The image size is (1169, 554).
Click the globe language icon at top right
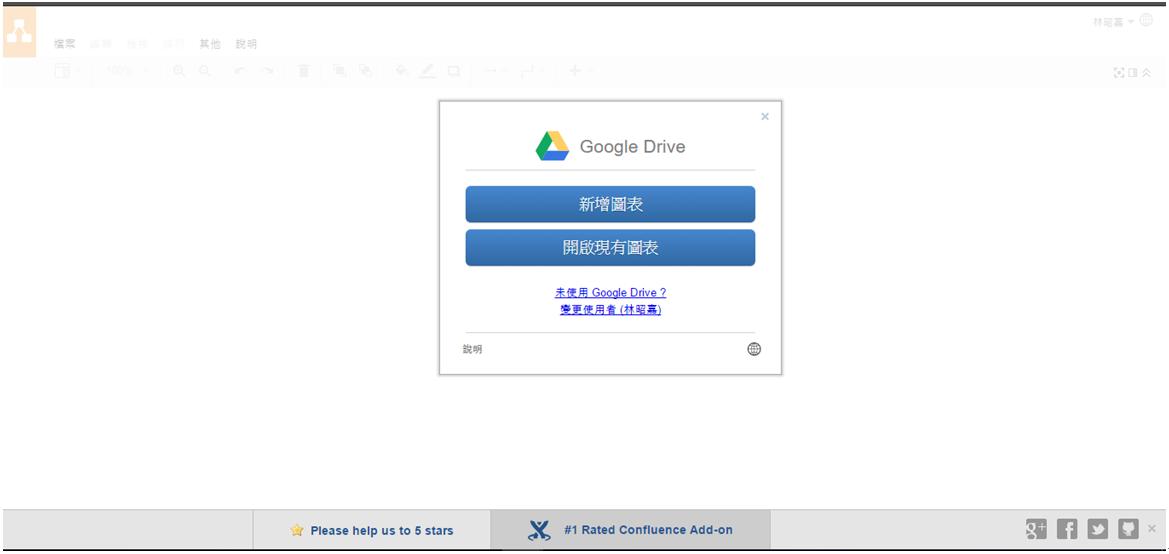tap(1146, 21)
